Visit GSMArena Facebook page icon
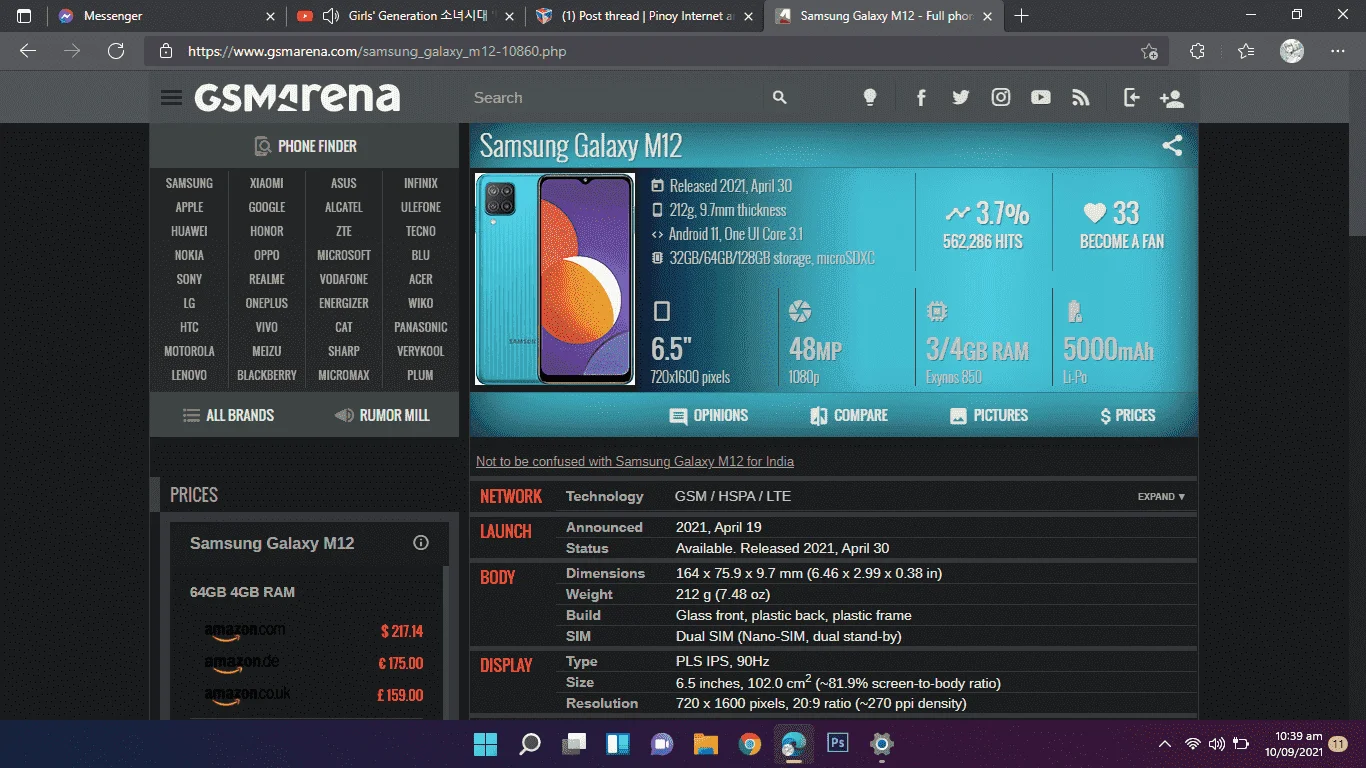 [x=921, y=98]
